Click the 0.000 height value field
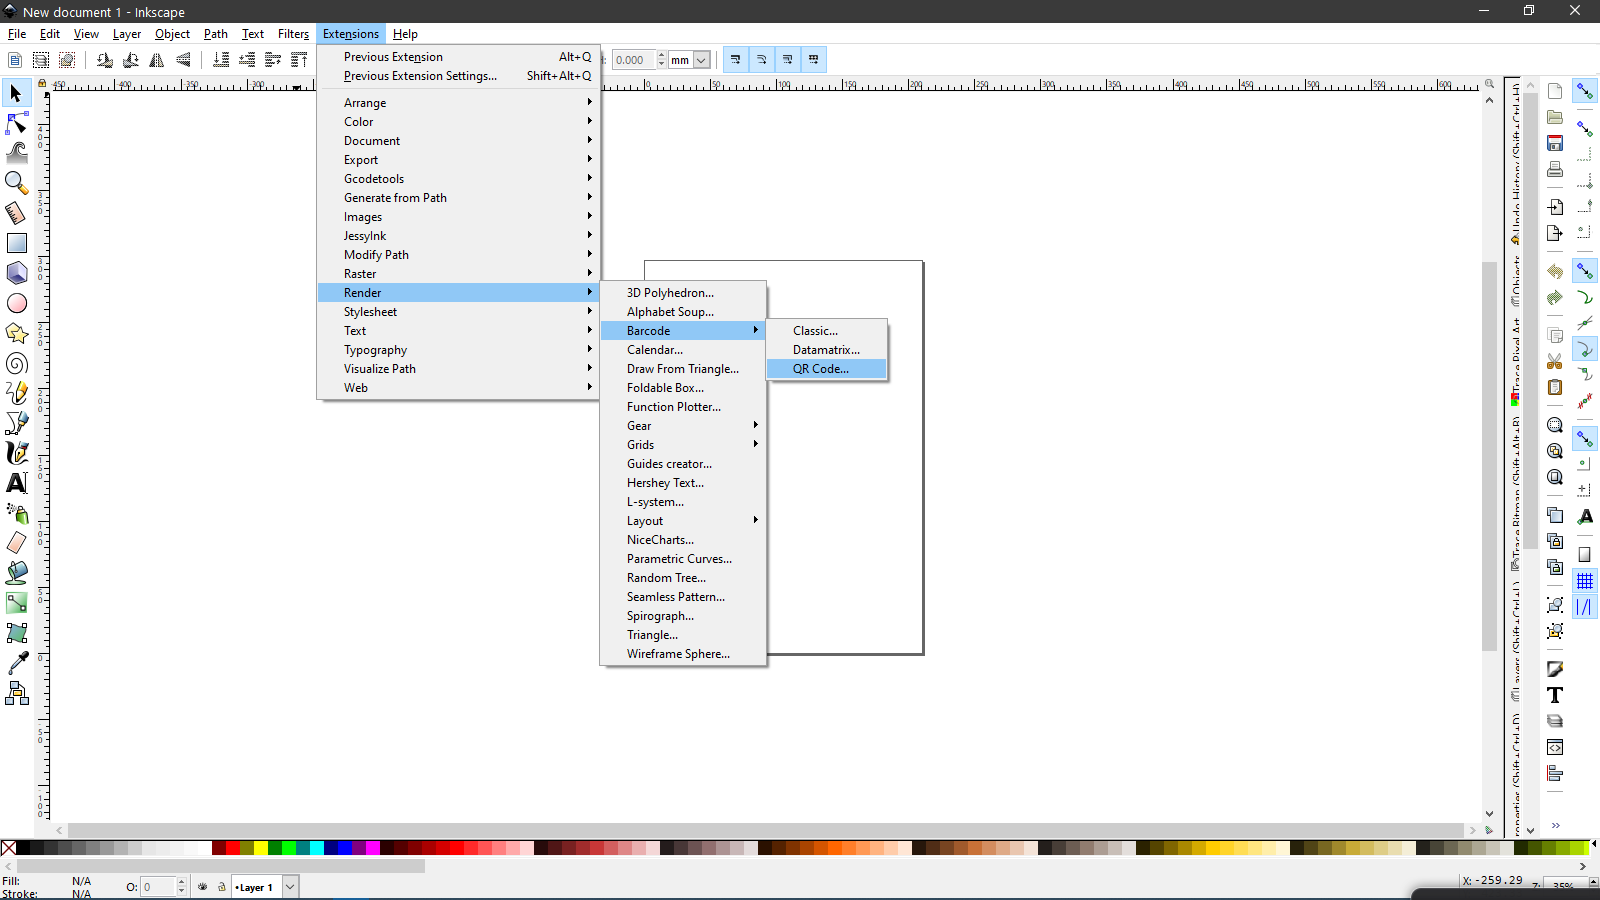Image resolution: width=1600 pixels, height=900 pixels. click(634, 60)
